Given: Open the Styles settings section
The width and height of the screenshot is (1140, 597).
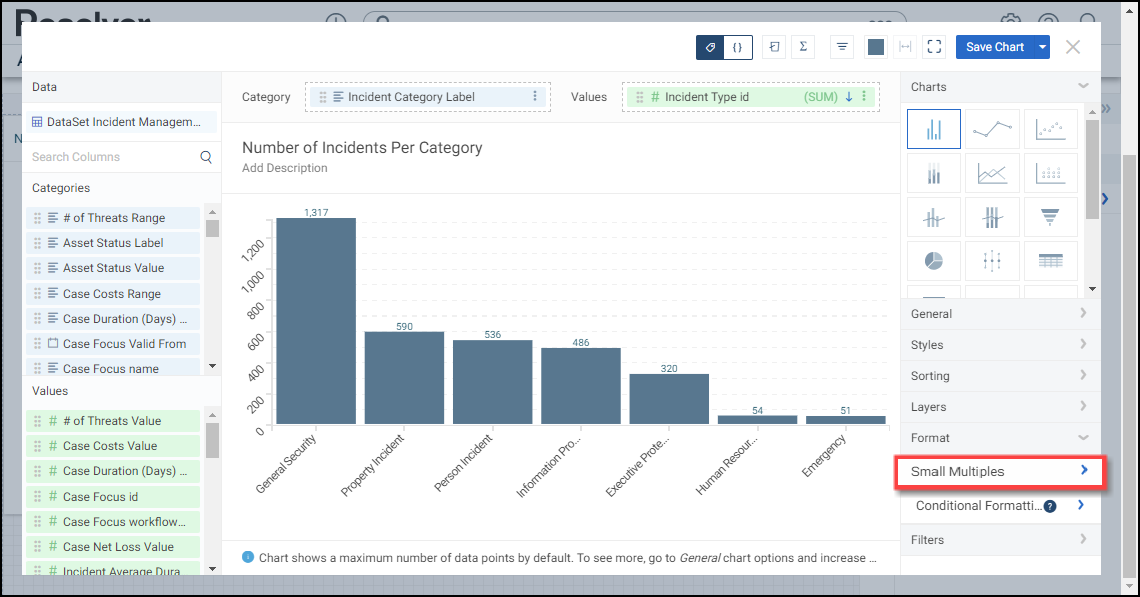Looking at the screenshot, I should (1000, 345).
